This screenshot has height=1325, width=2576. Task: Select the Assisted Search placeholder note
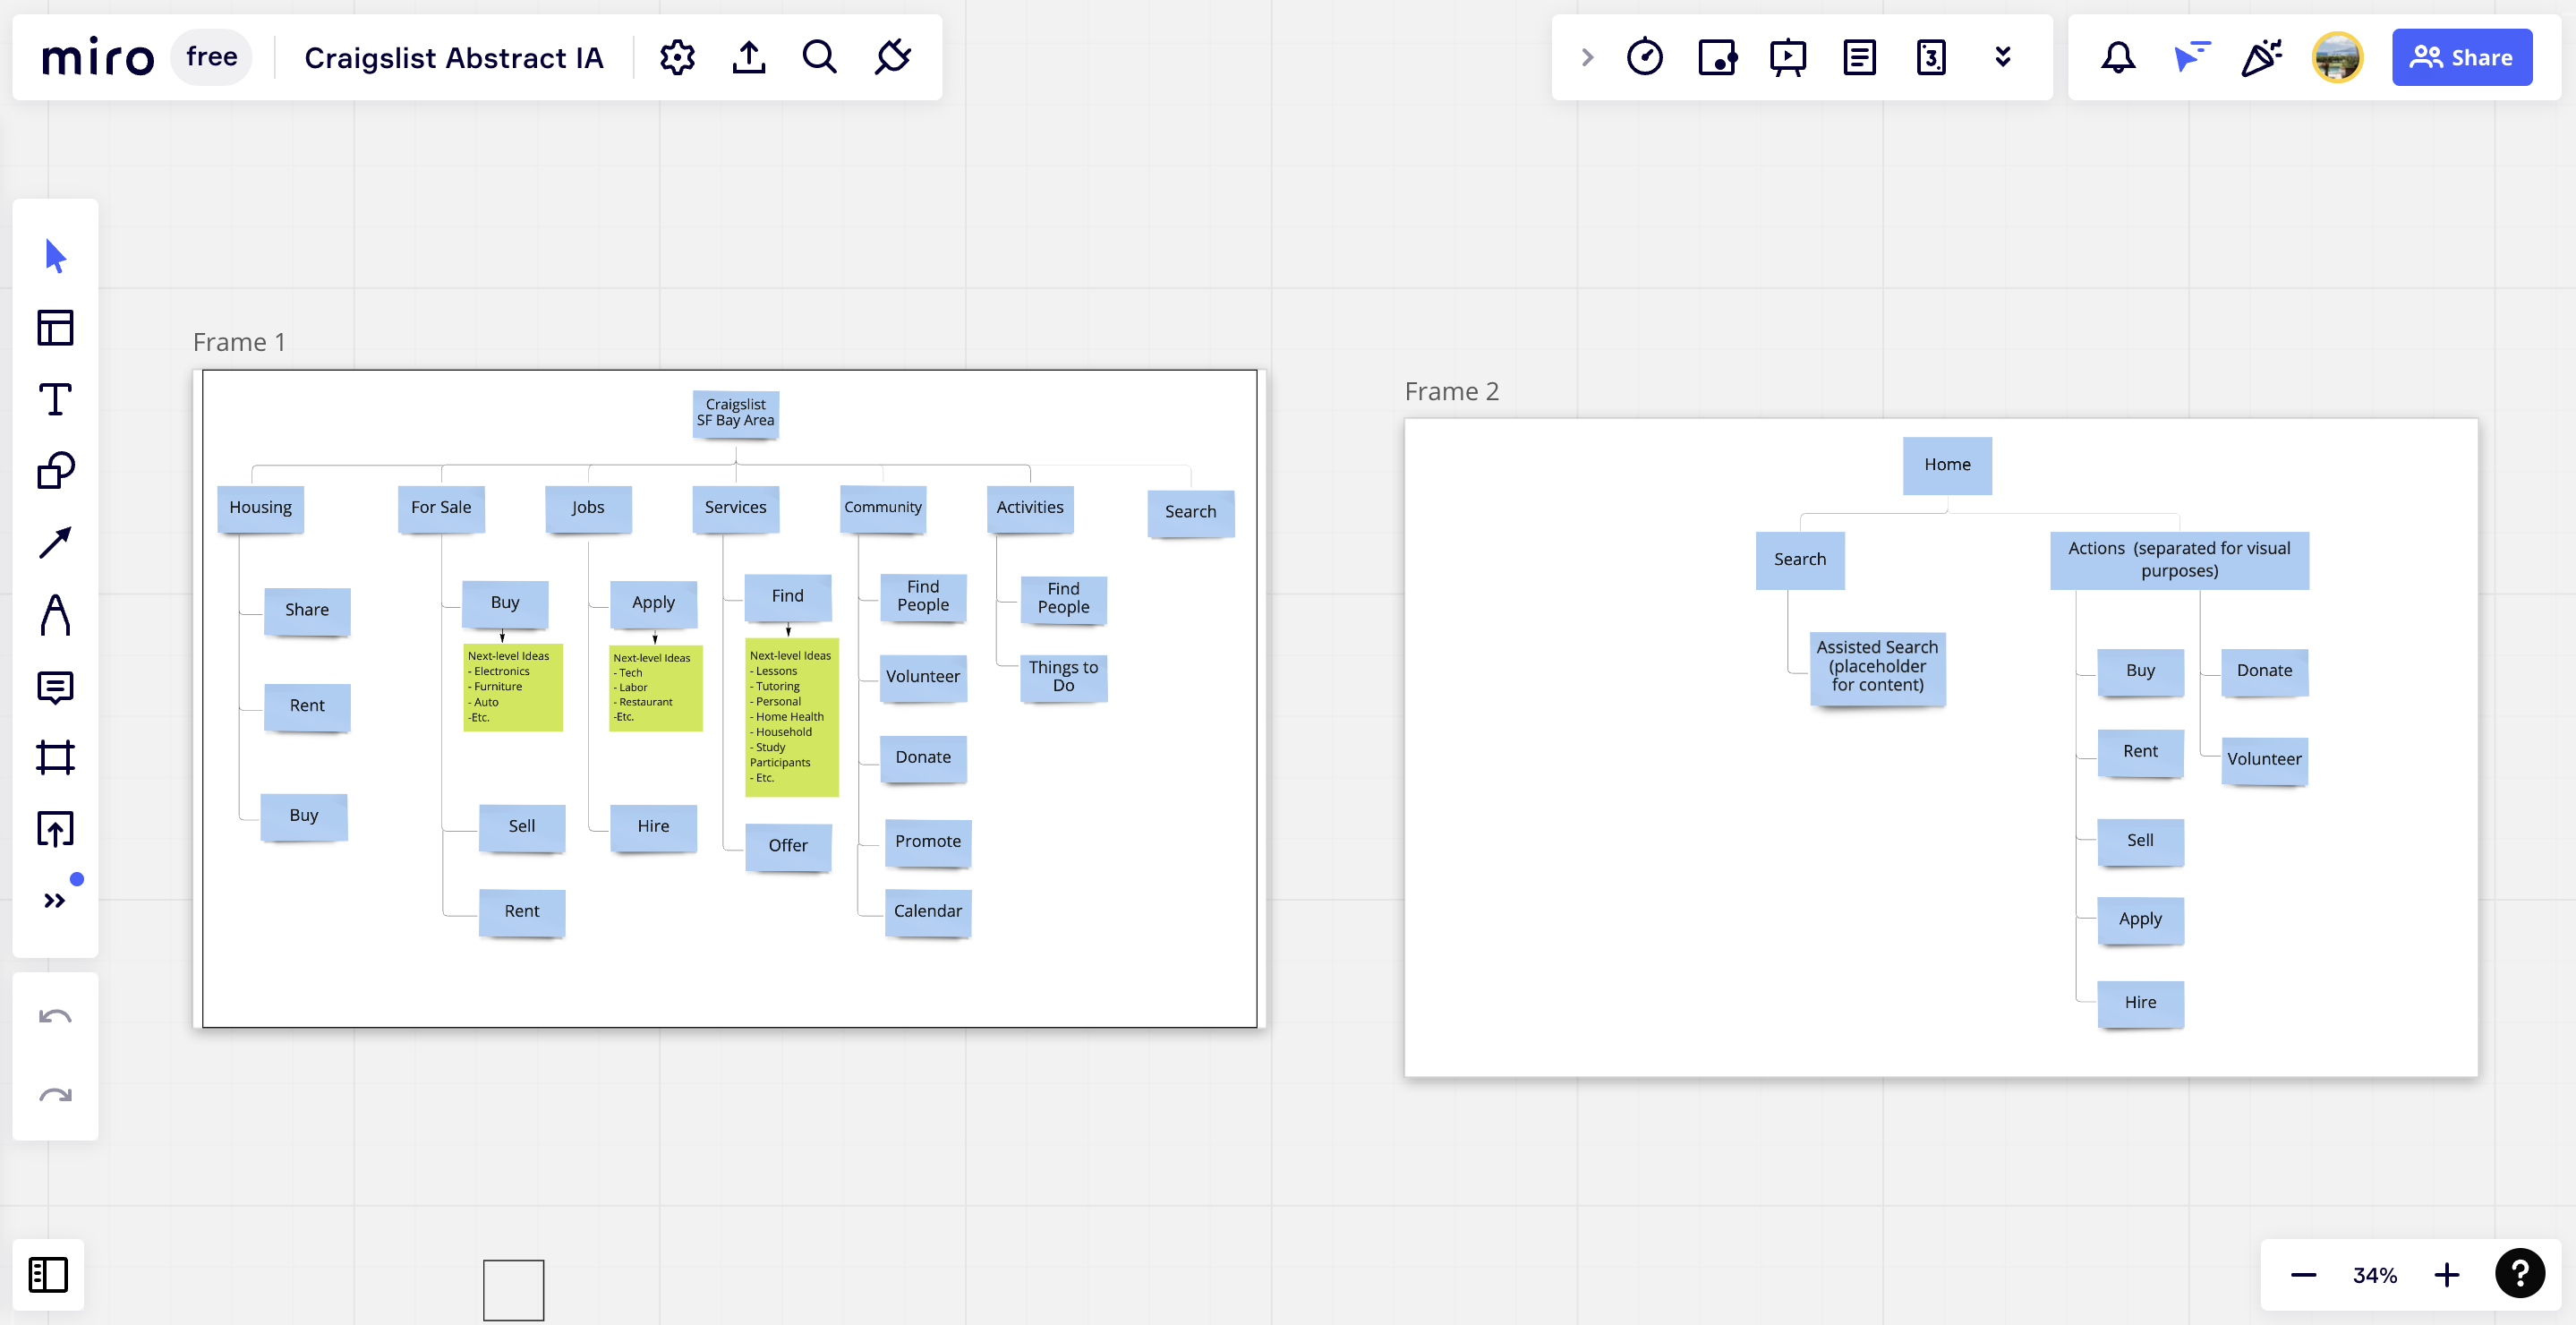(1877, 668)
